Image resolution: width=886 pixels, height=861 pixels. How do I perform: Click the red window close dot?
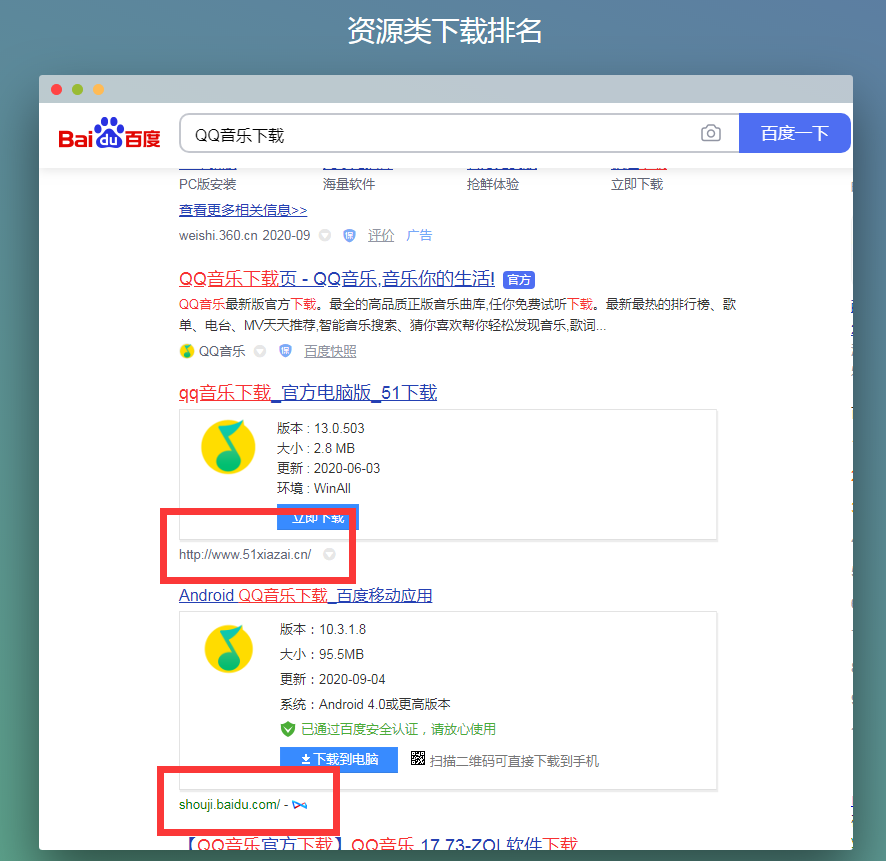pyautogui.click(x=57, y=89)
